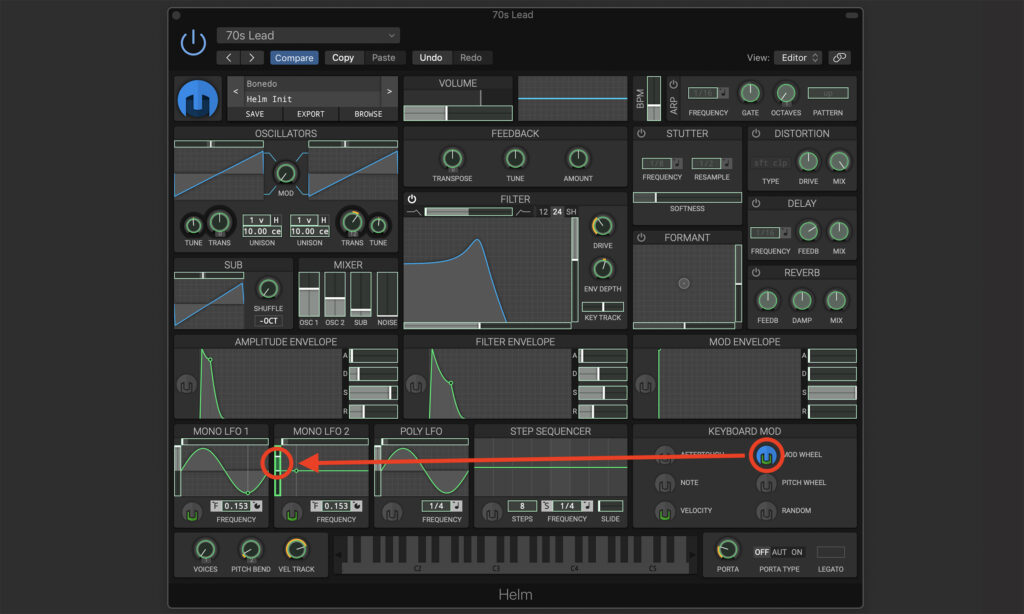This screenshot has height=614, width=1024.
Task: Click the Mono LFO 1 modulation source icon
Action: [x=191, y=513]
